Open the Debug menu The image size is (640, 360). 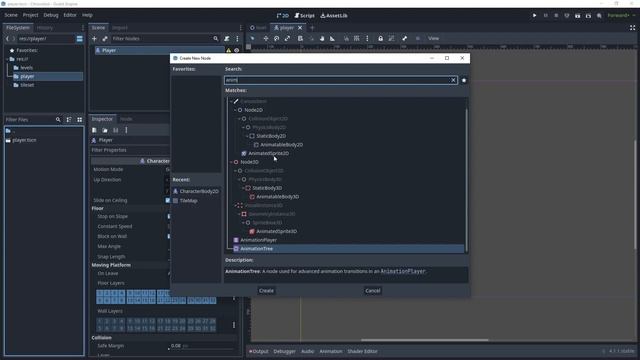tap(51, 15)
